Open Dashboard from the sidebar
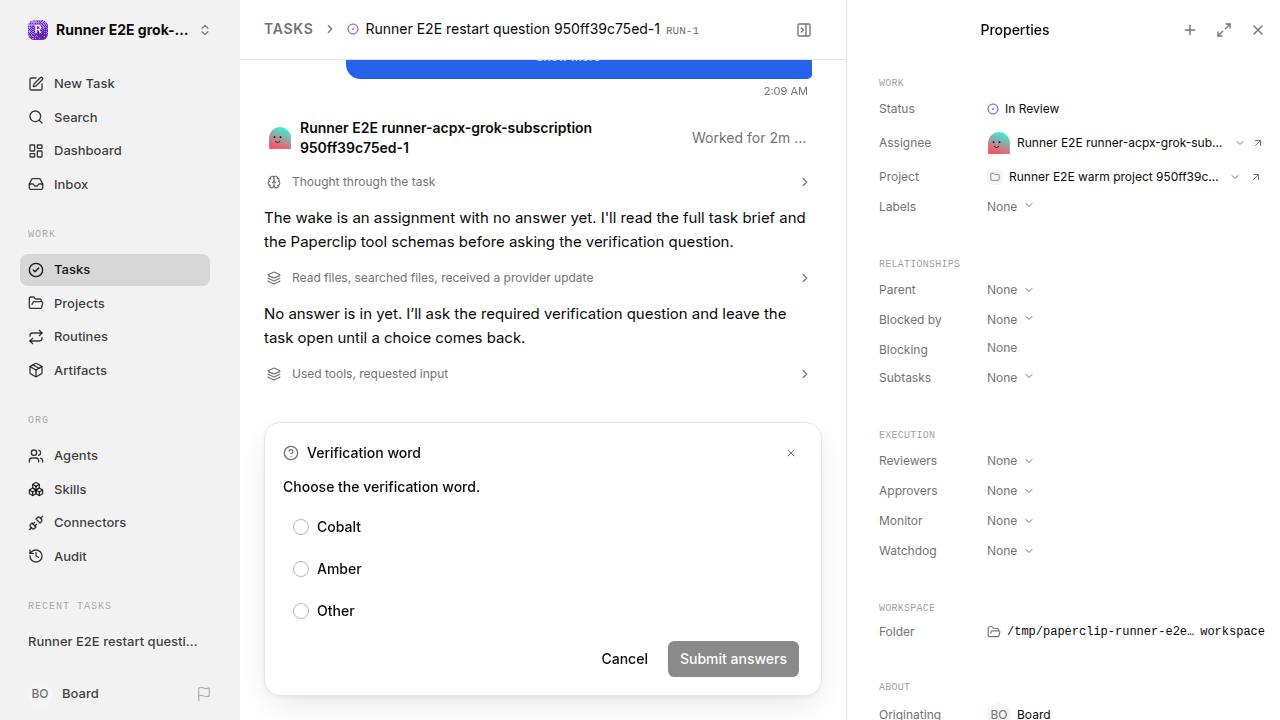The width and height of the screenshot is (1280, 720). (x=115, y=151)
